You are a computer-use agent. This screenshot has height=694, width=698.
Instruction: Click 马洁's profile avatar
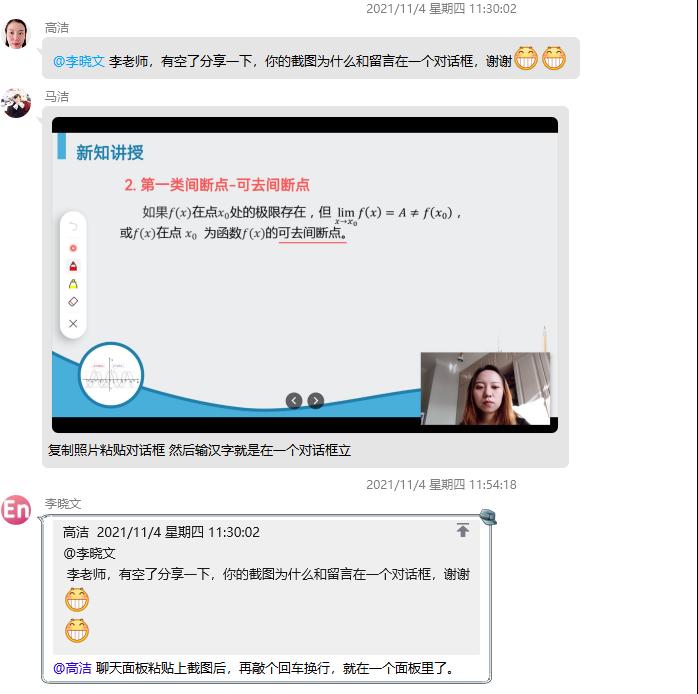click(x=16, y=103)
